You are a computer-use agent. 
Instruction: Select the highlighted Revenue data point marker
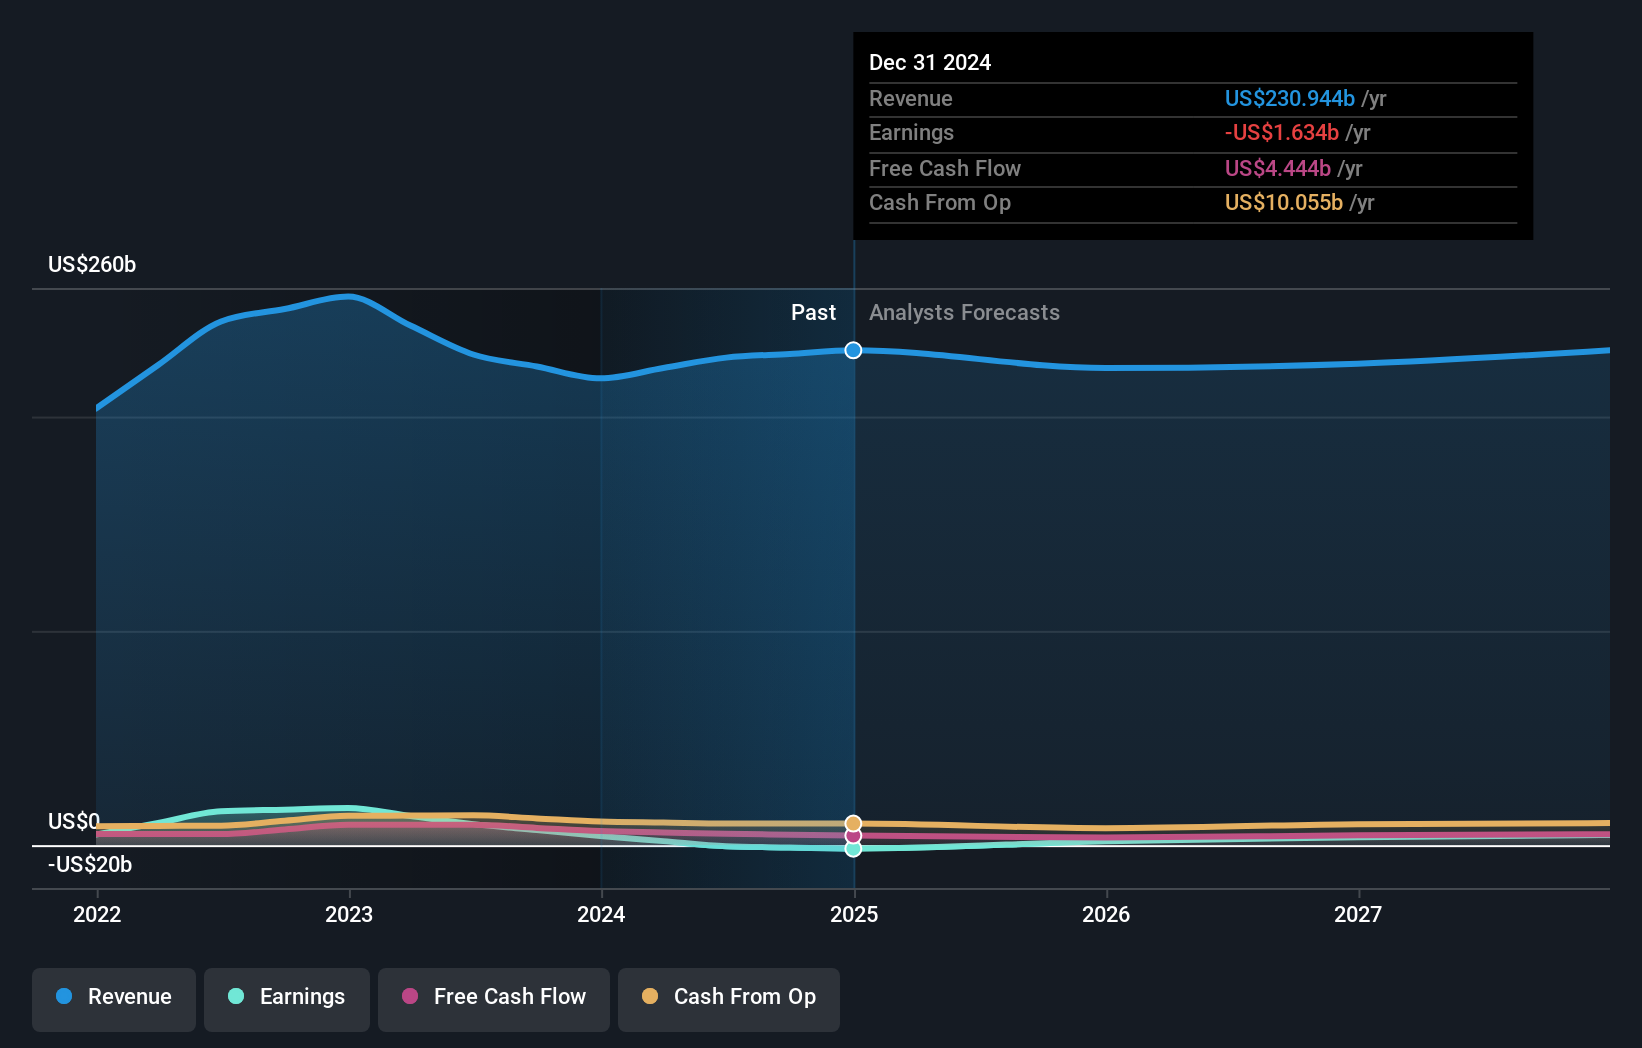tap(853, 350)
